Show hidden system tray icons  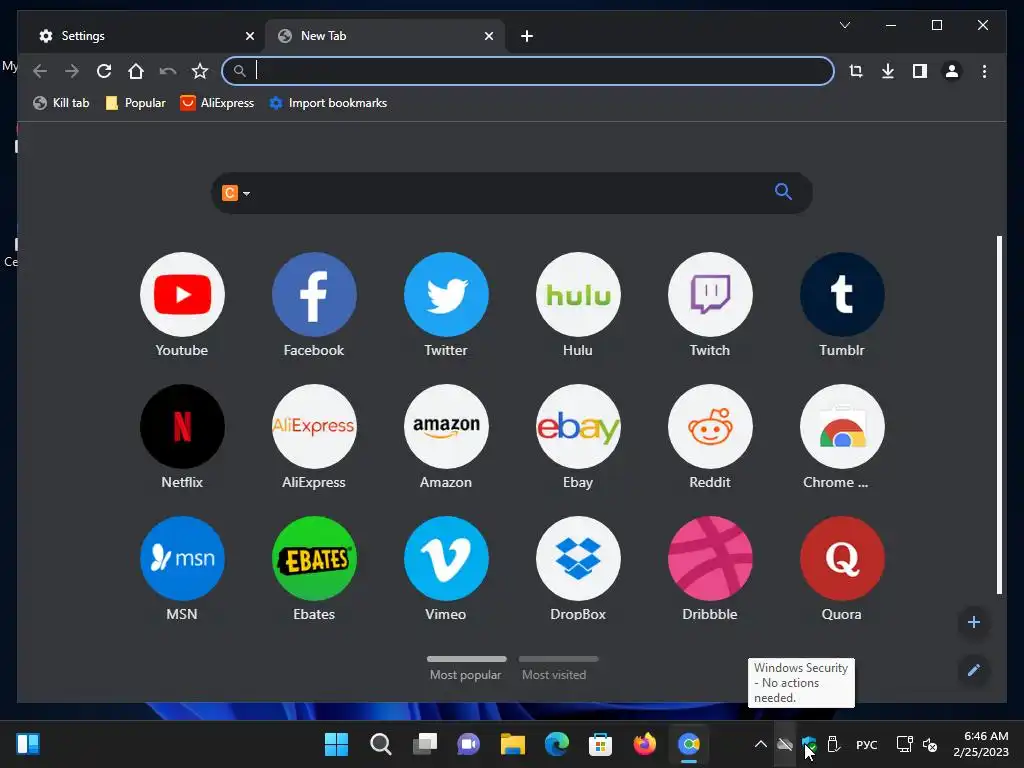[x=761, y=744]
